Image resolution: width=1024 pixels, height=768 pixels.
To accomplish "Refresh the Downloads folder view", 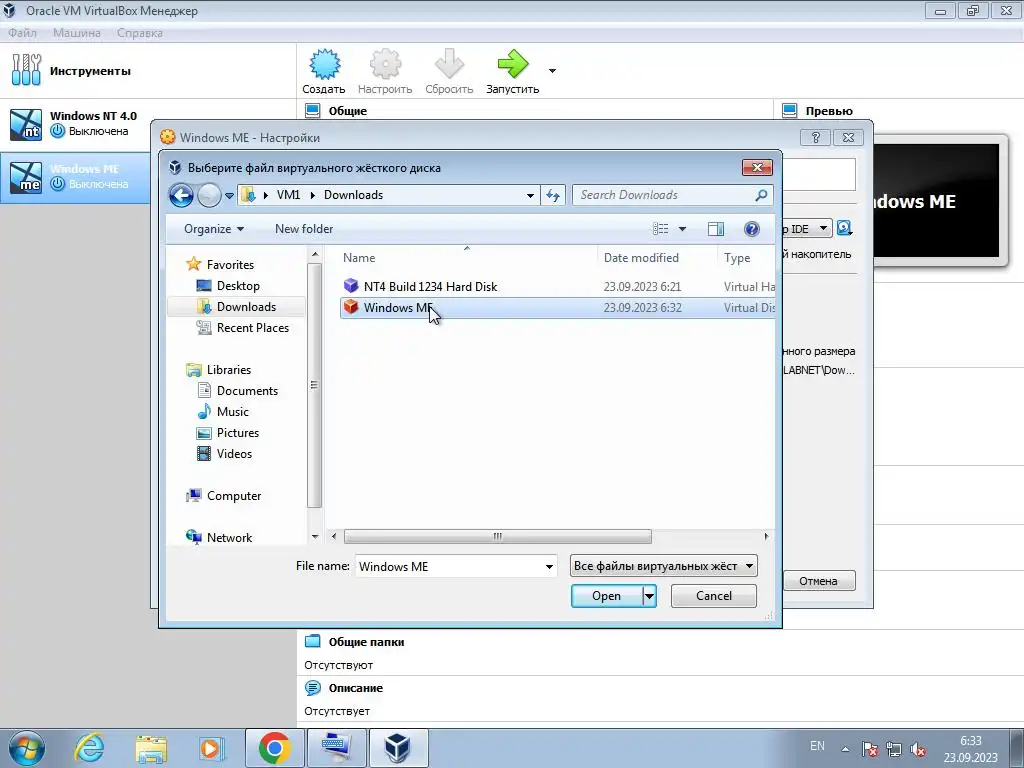I will point(553,195).
